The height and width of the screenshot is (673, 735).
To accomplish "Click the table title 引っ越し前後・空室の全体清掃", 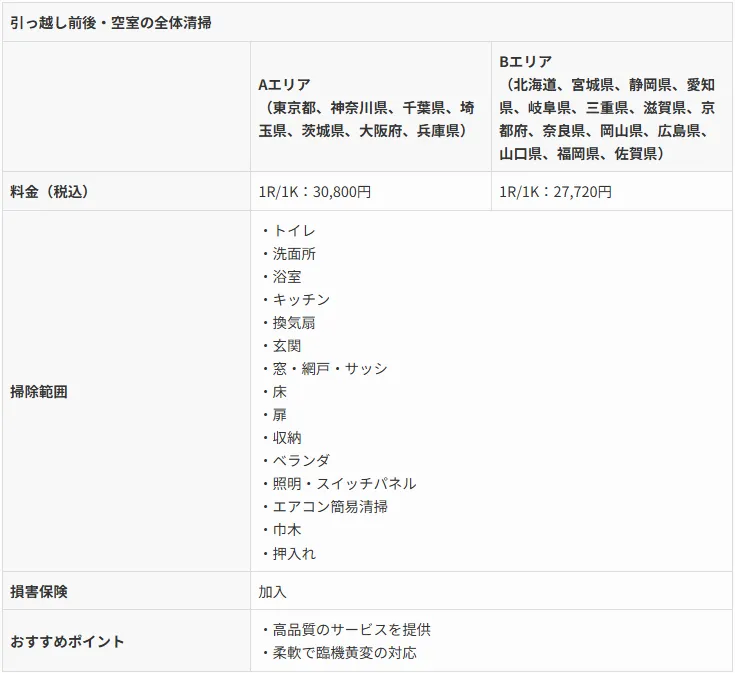I will point(111,22).
